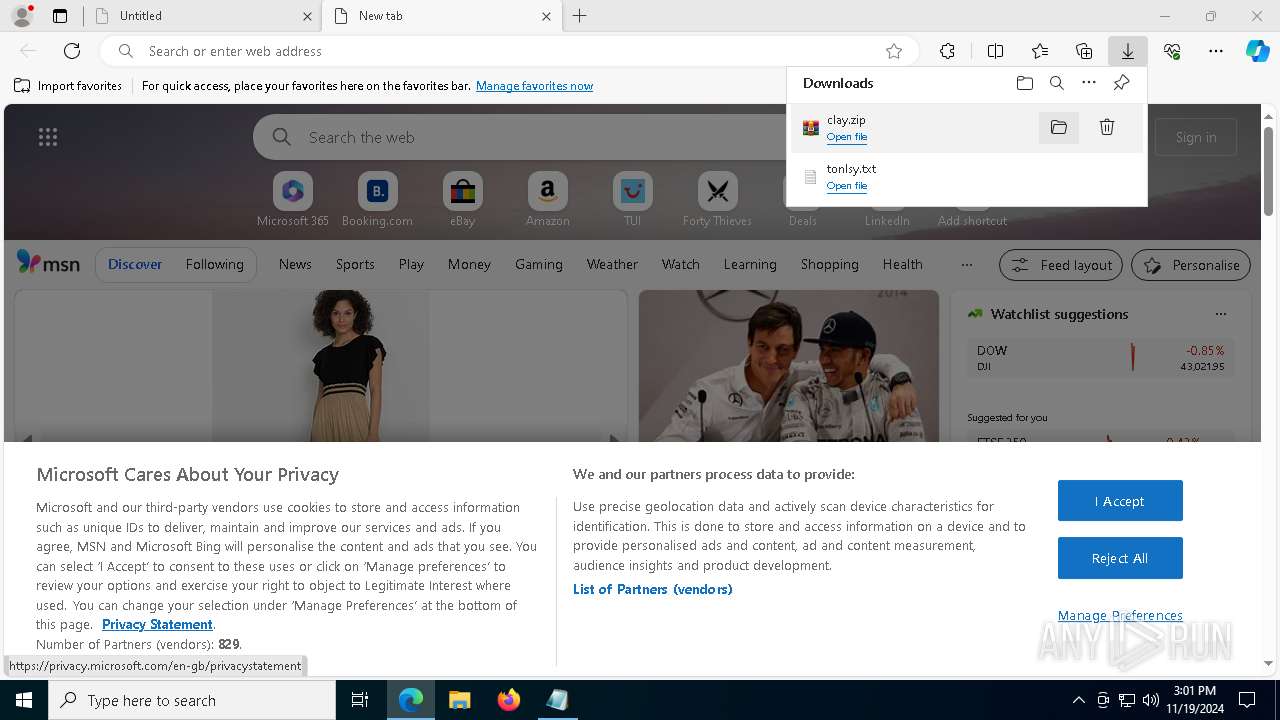Open Favorites list icon

click(x=1040, y=51)
